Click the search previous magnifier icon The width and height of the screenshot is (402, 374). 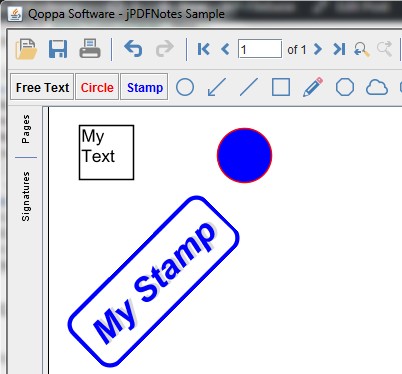361,49
